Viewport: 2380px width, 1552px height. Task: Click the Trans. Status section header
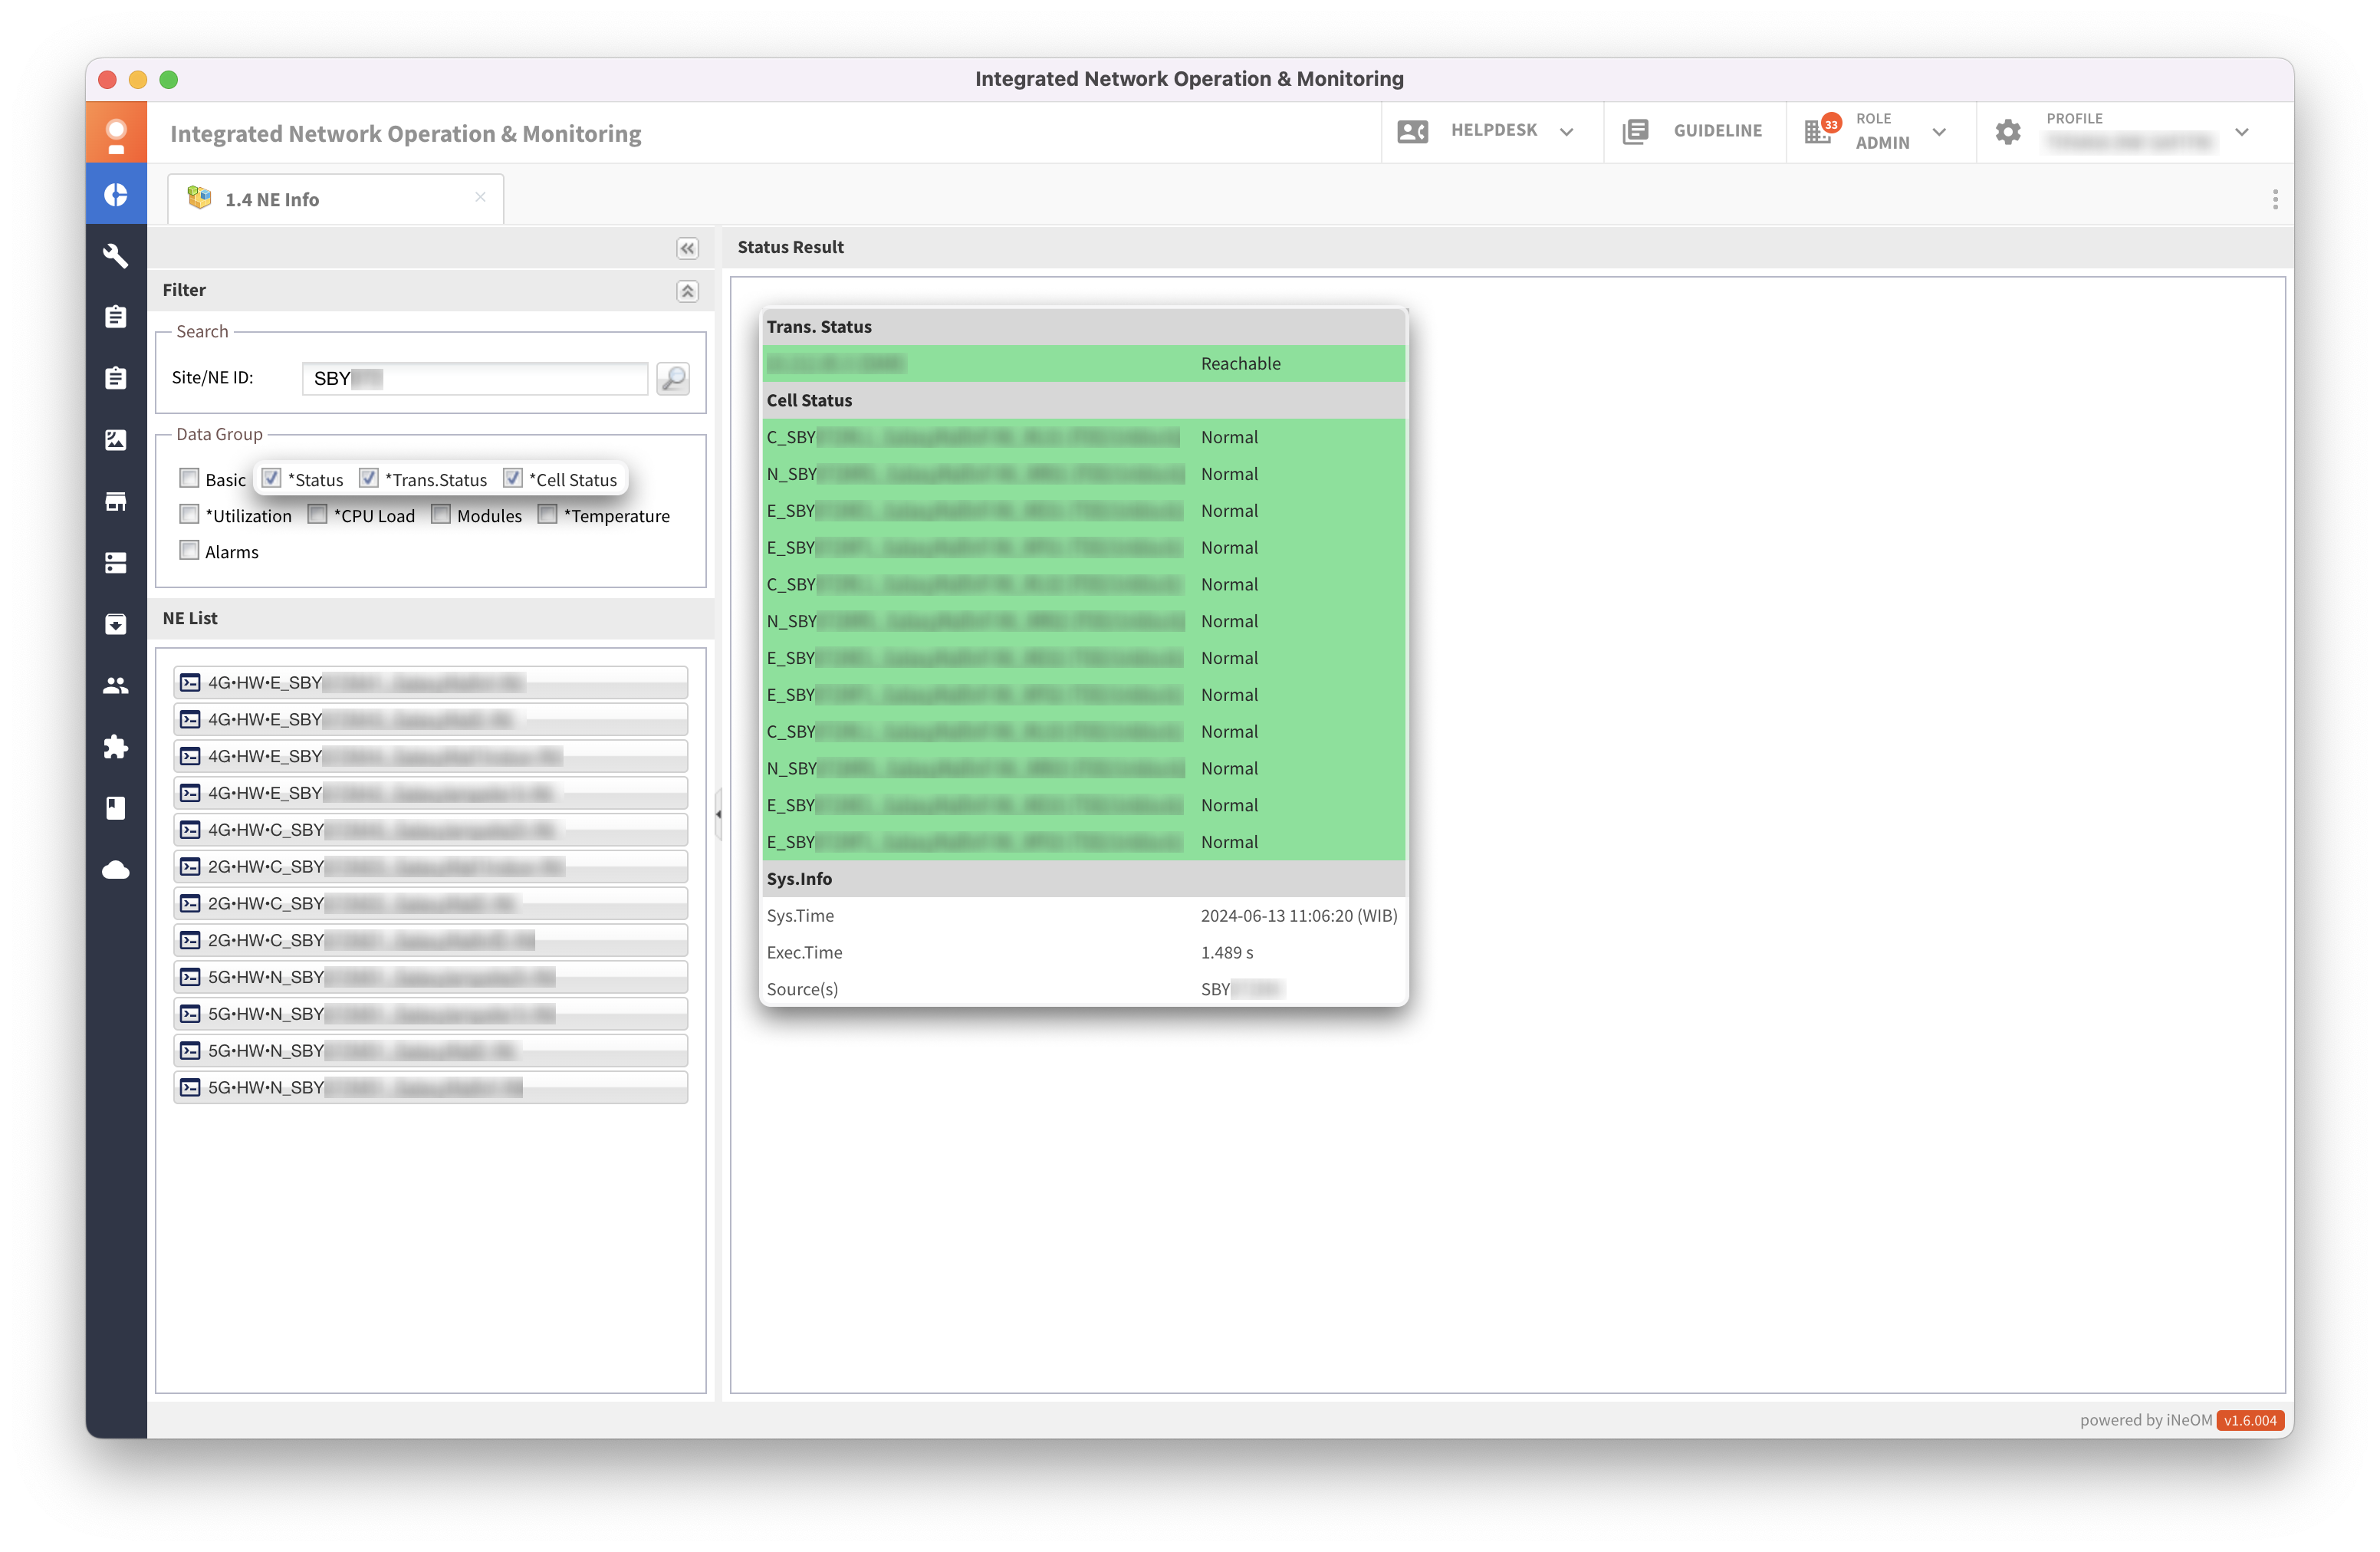point(1084,327)
